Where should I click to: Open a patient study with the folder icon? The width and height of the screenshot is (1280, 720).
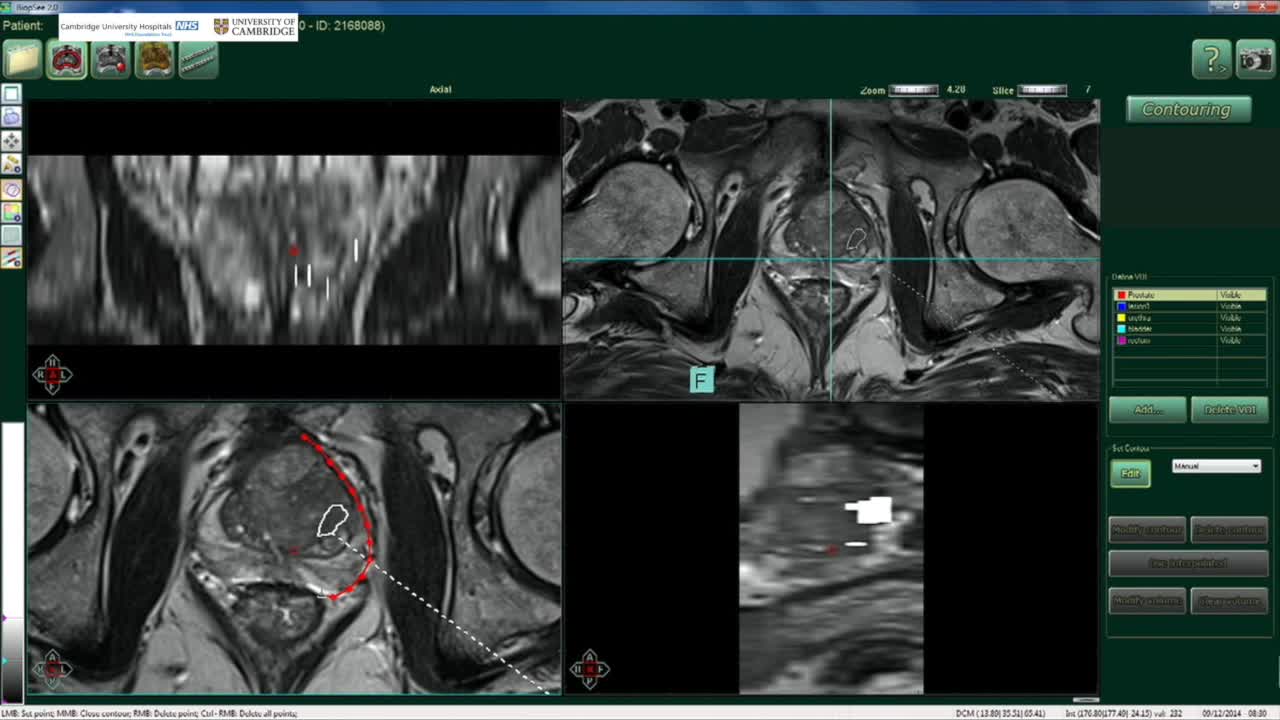click(22, 60)
